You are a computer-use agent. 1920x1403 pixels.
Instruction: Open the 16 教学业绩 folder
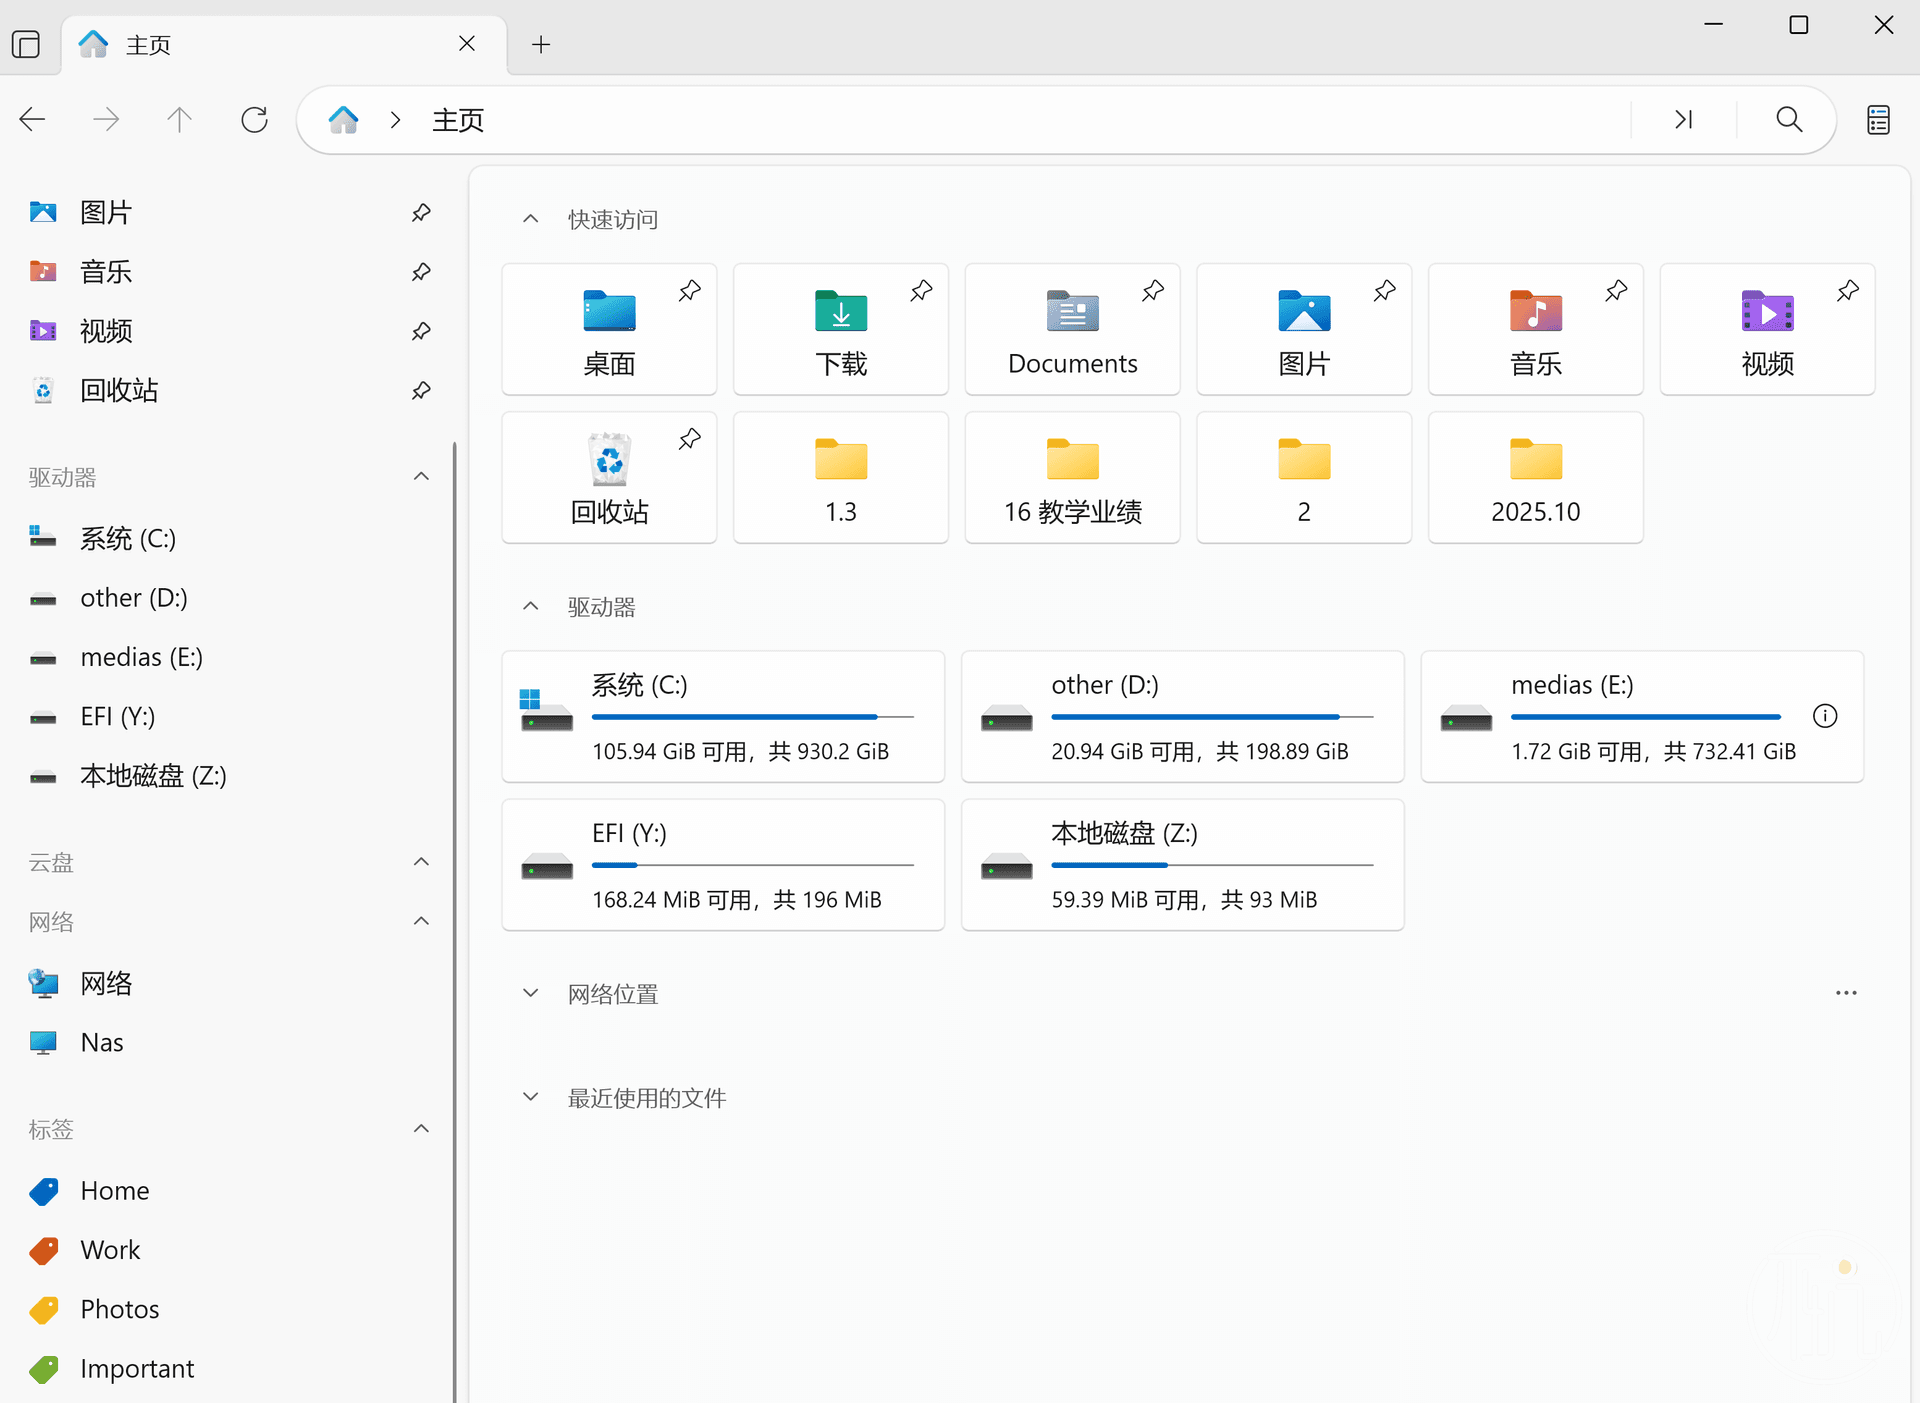(x=1072, y=478)
